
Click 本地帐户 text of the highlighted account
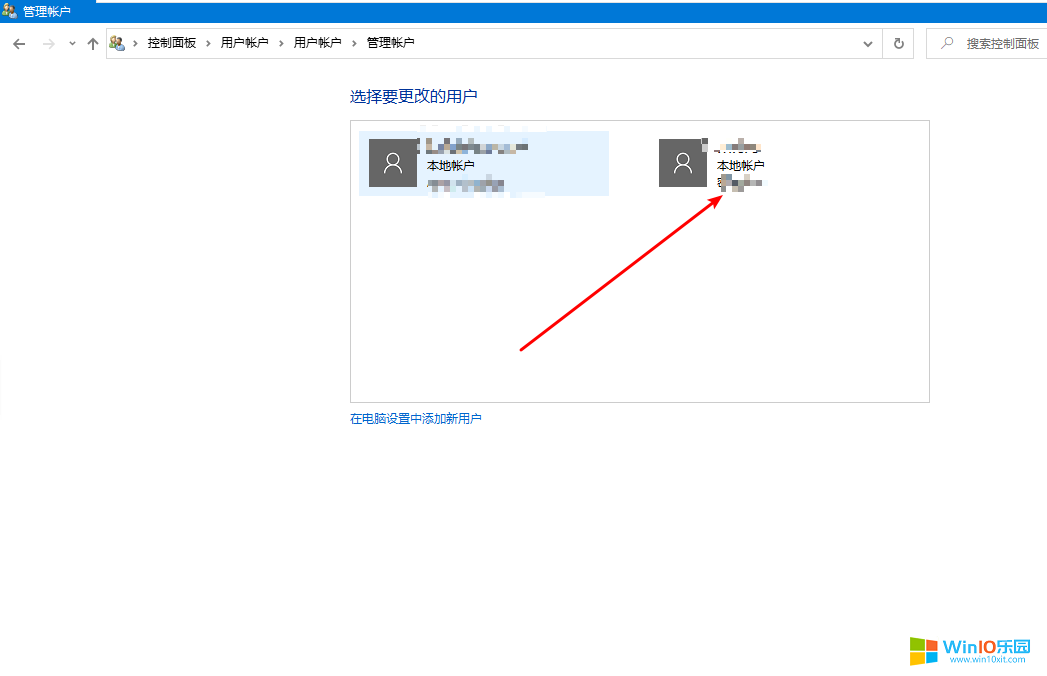pyautogui.click(x=451, y=166)
